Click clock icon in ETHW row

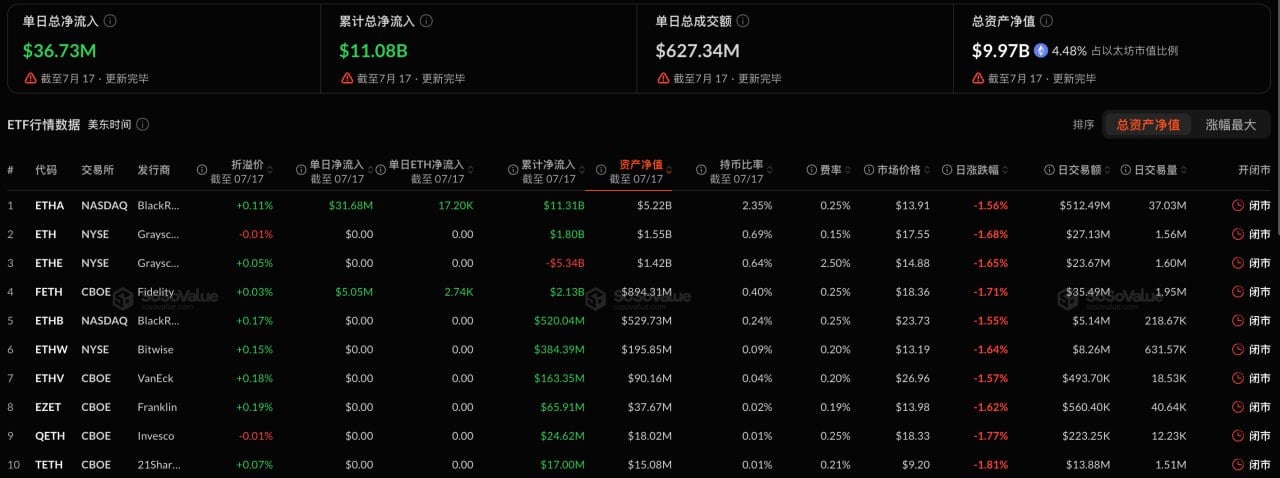[1238, 349]
